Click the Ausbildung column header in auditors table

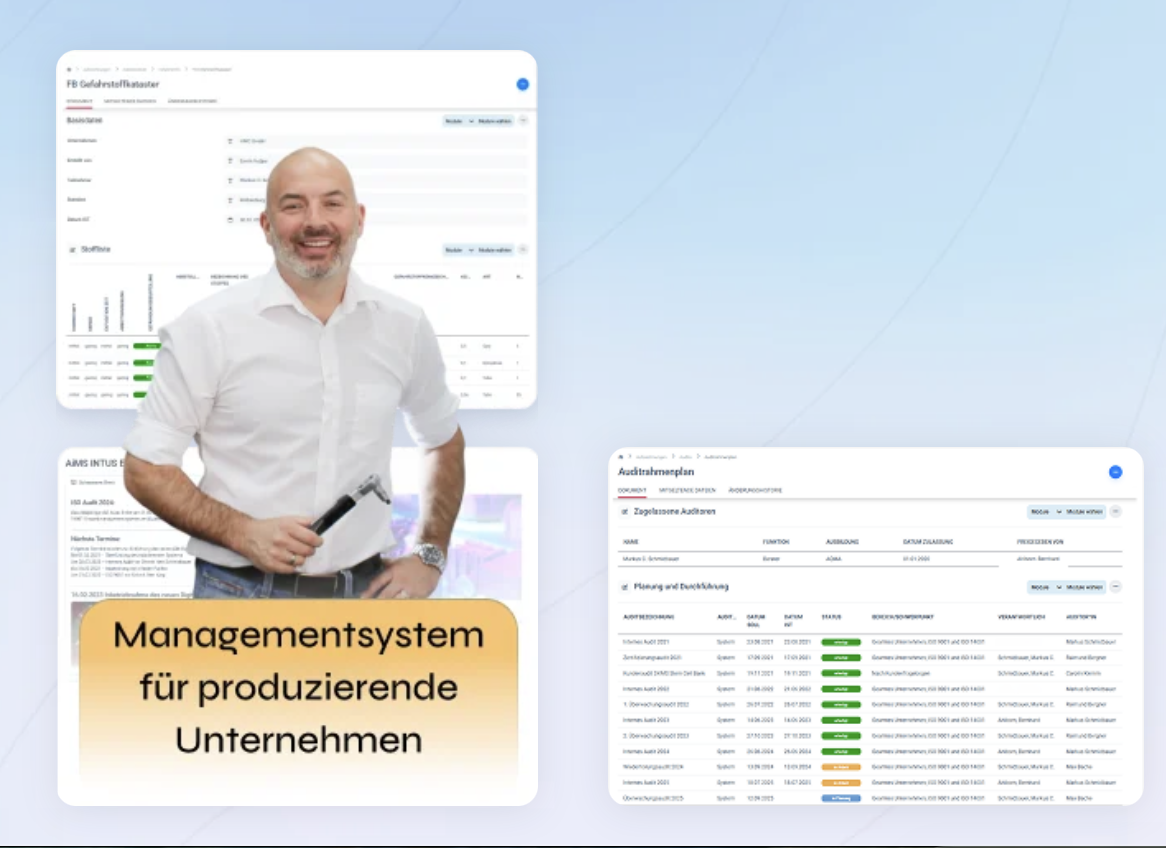[x=843, y=542]
